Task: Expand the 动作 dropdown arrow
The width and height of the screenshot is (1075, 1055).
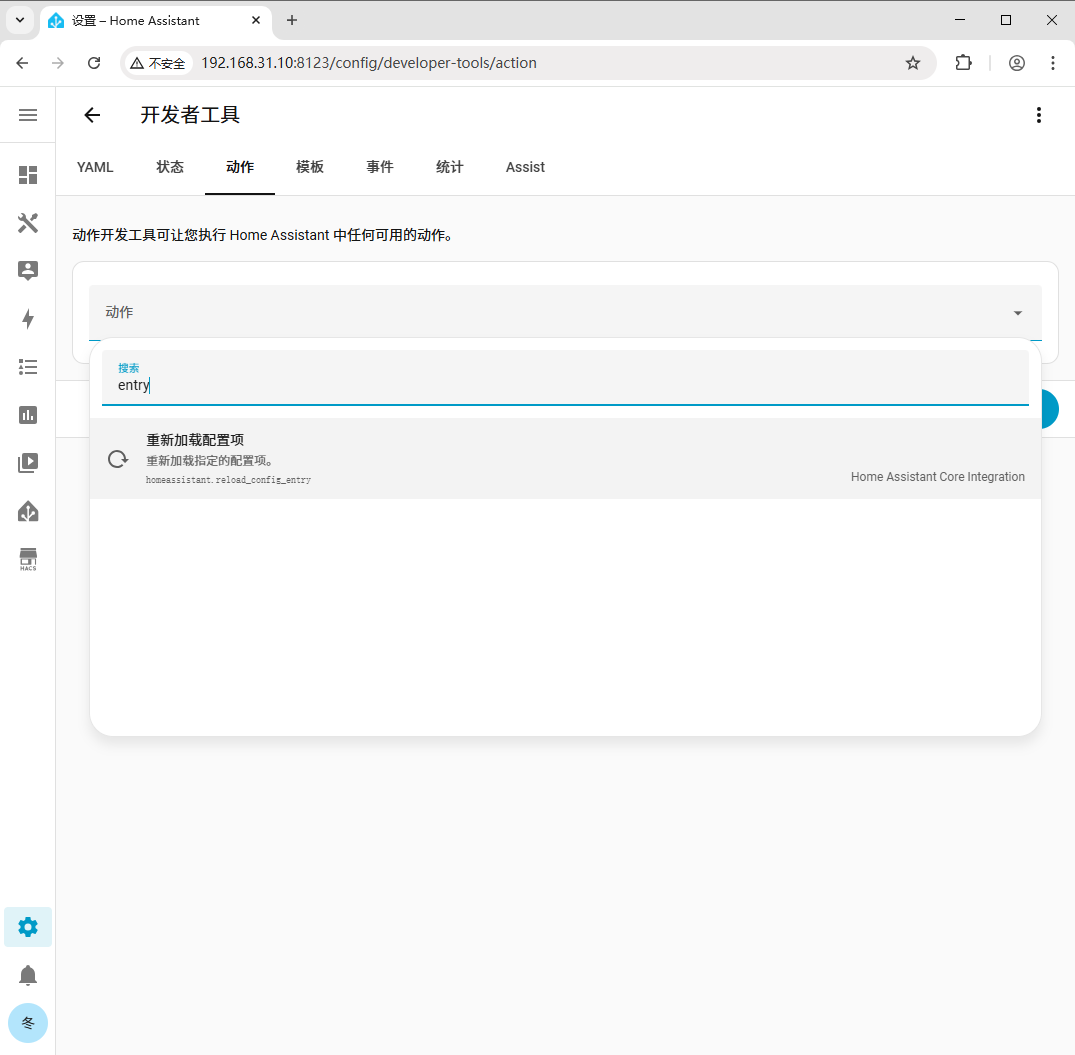Action: (x=1017, y=313)
